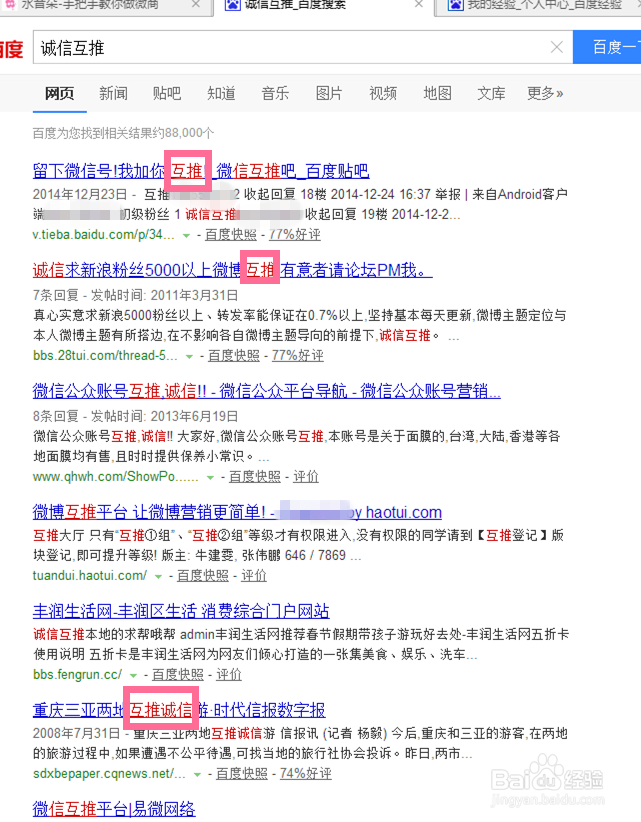
Task: Open result 微信公众账号互推,诚信!!
Action: coord(266,391)
